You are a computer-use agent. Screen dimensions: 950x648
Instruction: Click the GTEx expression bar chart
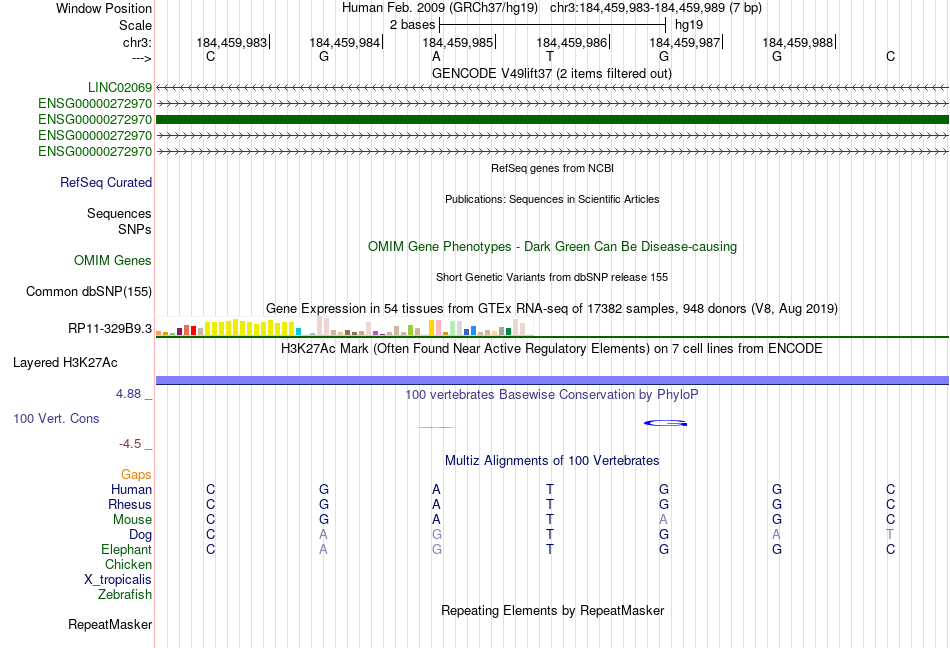[345, 326]
